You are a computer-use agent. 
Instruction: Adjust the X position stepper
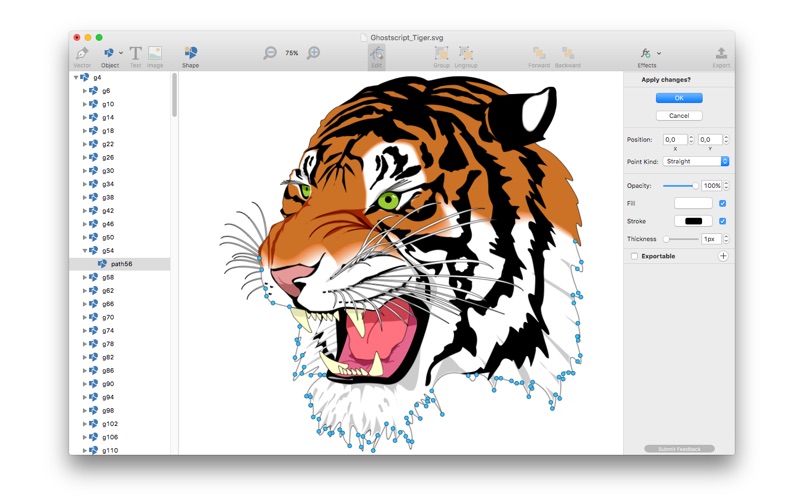(x=691, y=139)
